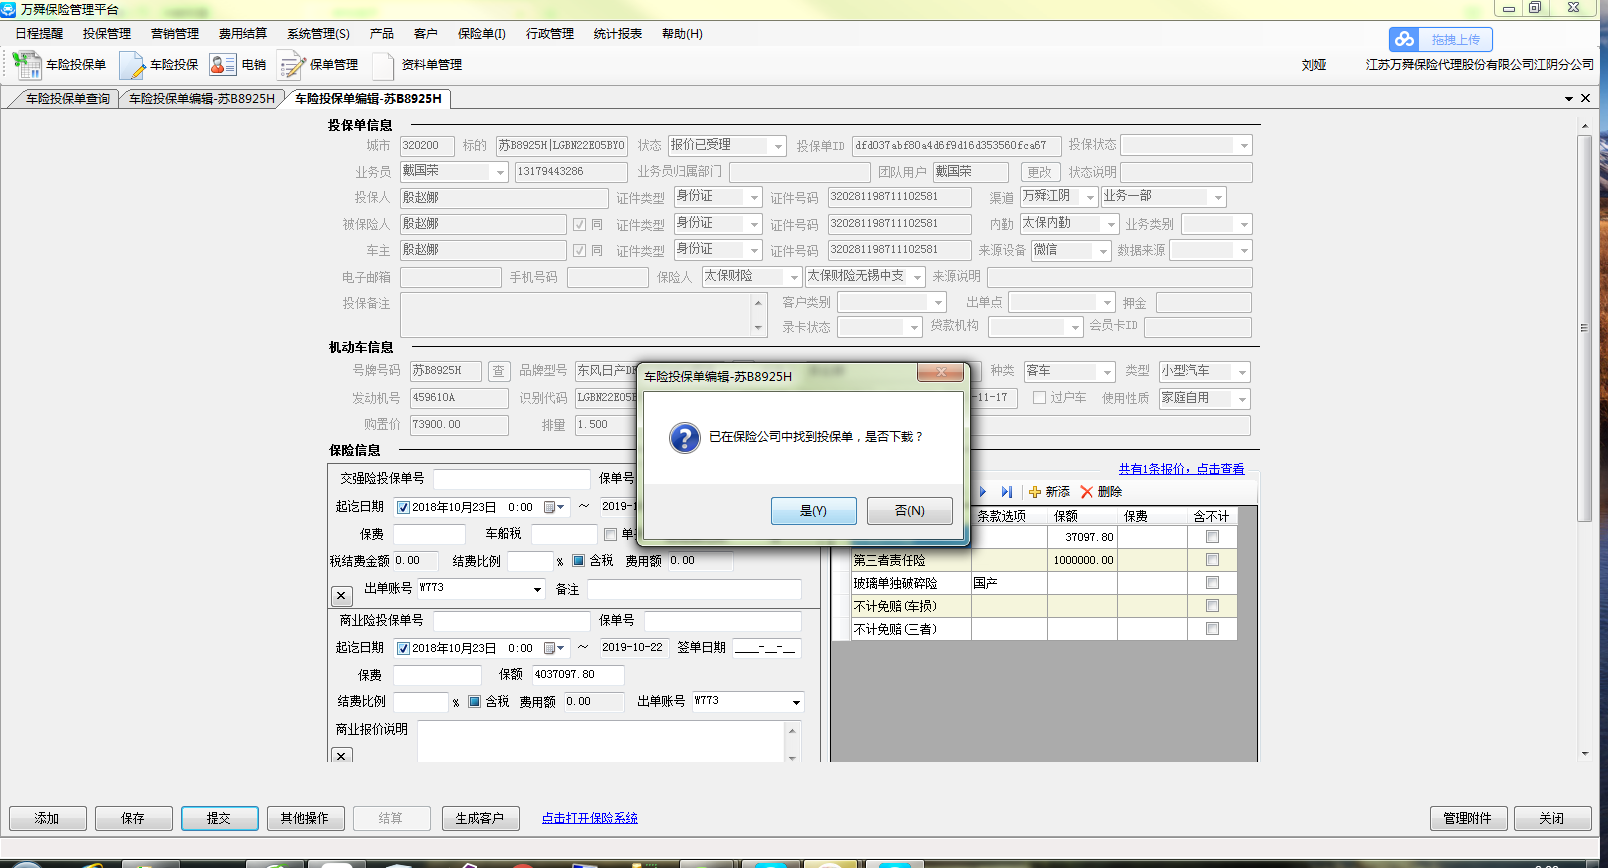The image size is (1608, 868).
Task: Expand the 来源设备 dropdown showing 微信
Action: [1103, 251]
